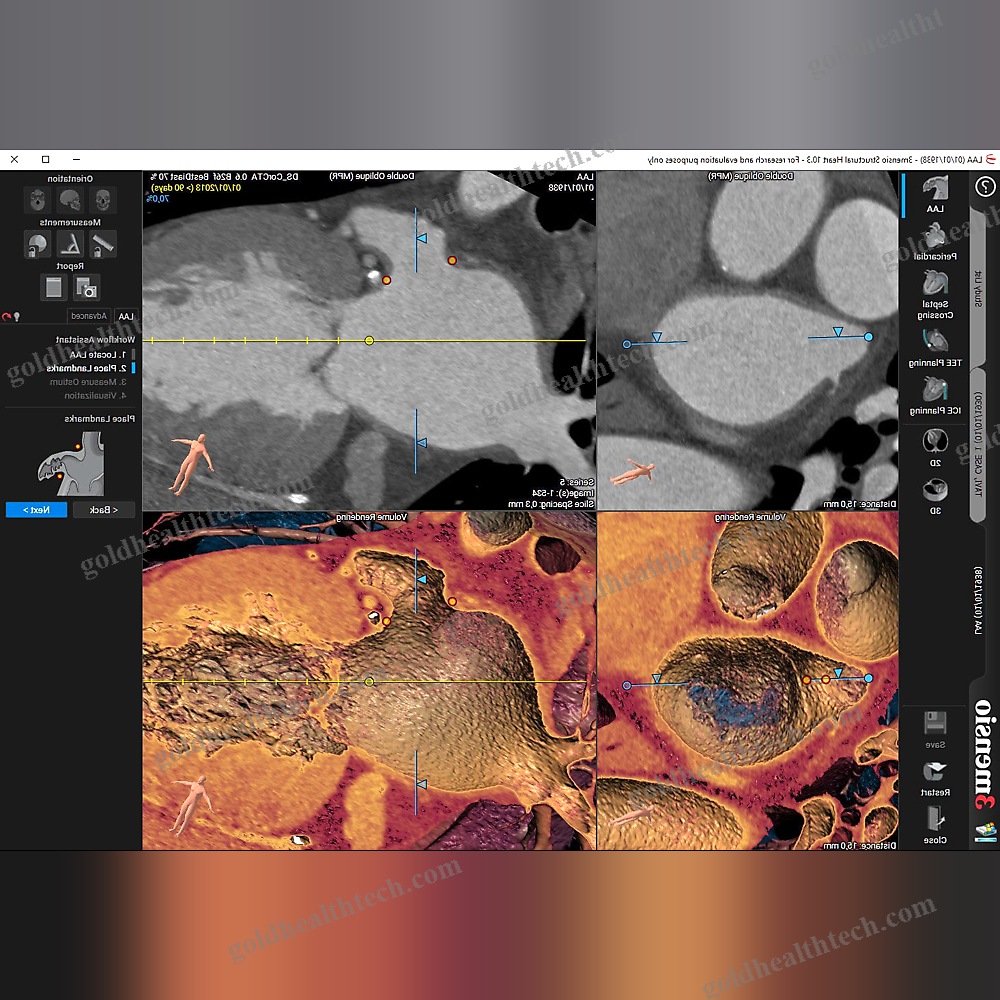1000x1000 pixels.
Task: Click the 'Double Oblique (MPR)' title of the cross-section view
Action: (x=750, y=176)
